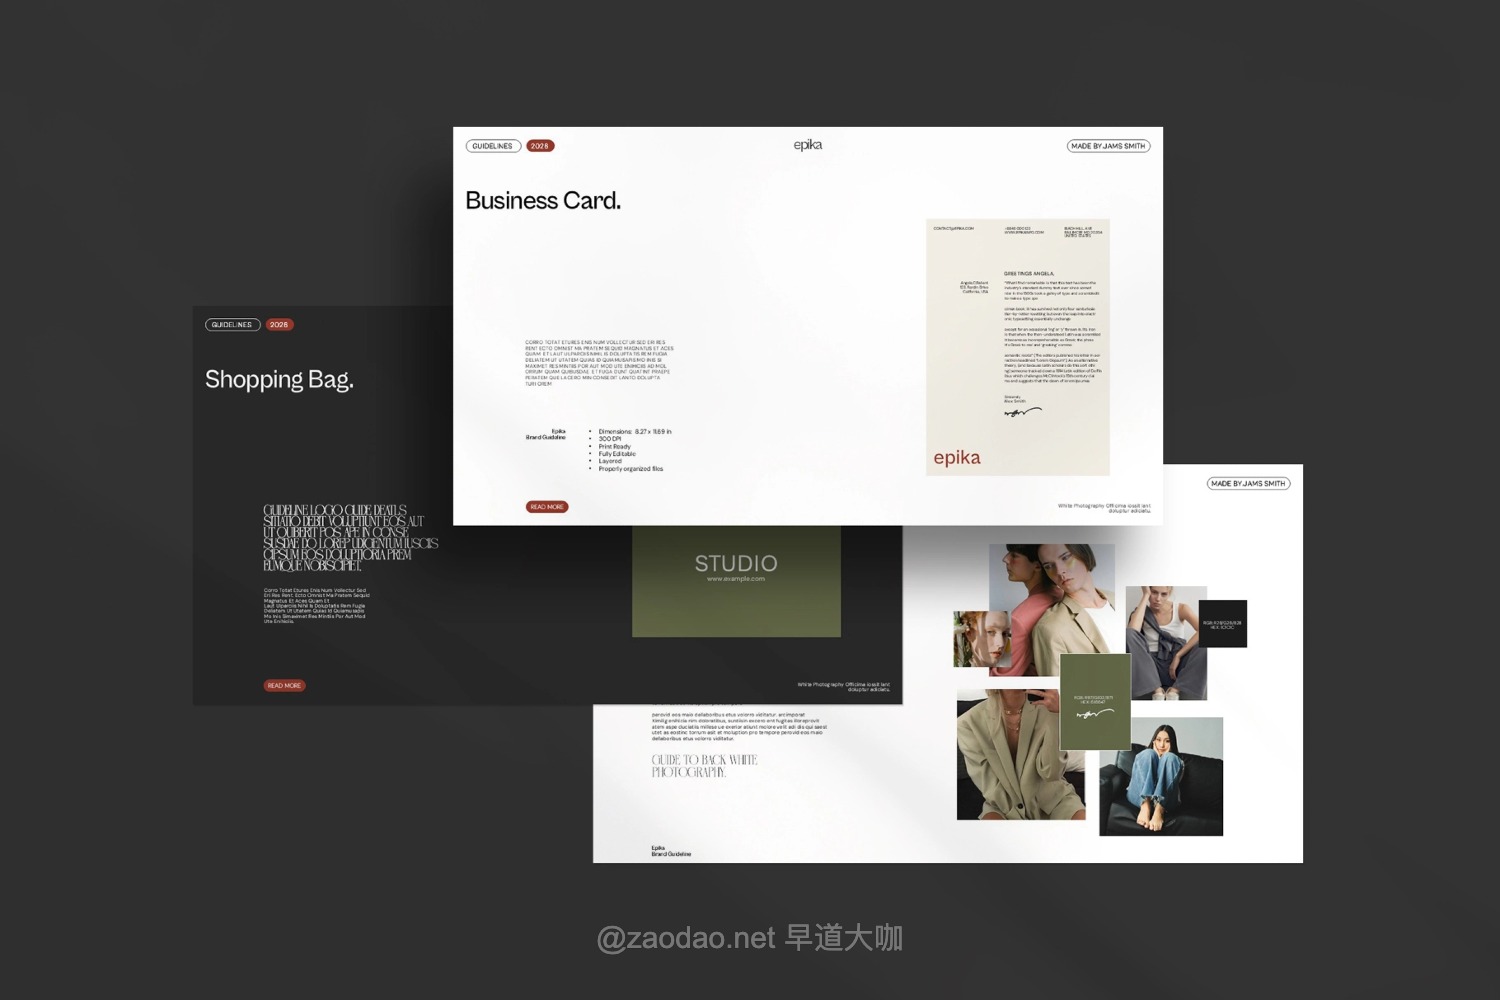Viewport: 1500px width, 1000px height.
Task: Select the 'GREETINGS ANGELA' line on the letterhead
Action: pyautogui.click(x=1029, y=273)
